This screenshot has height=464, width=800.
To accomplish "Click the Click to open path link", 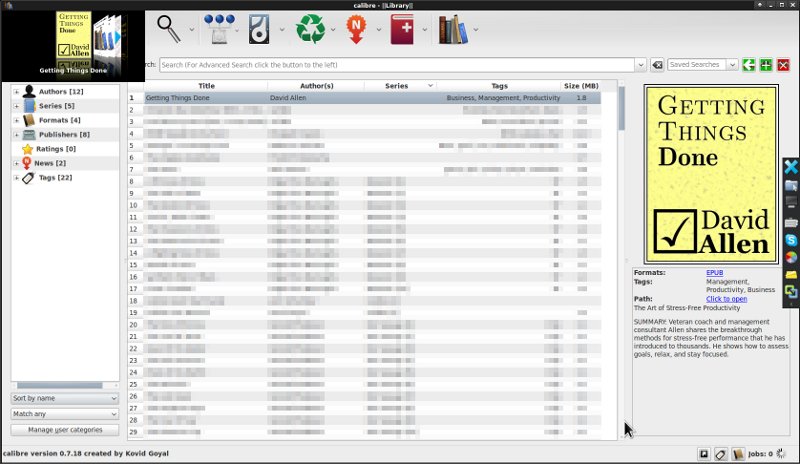I will [x=727, y=299].
